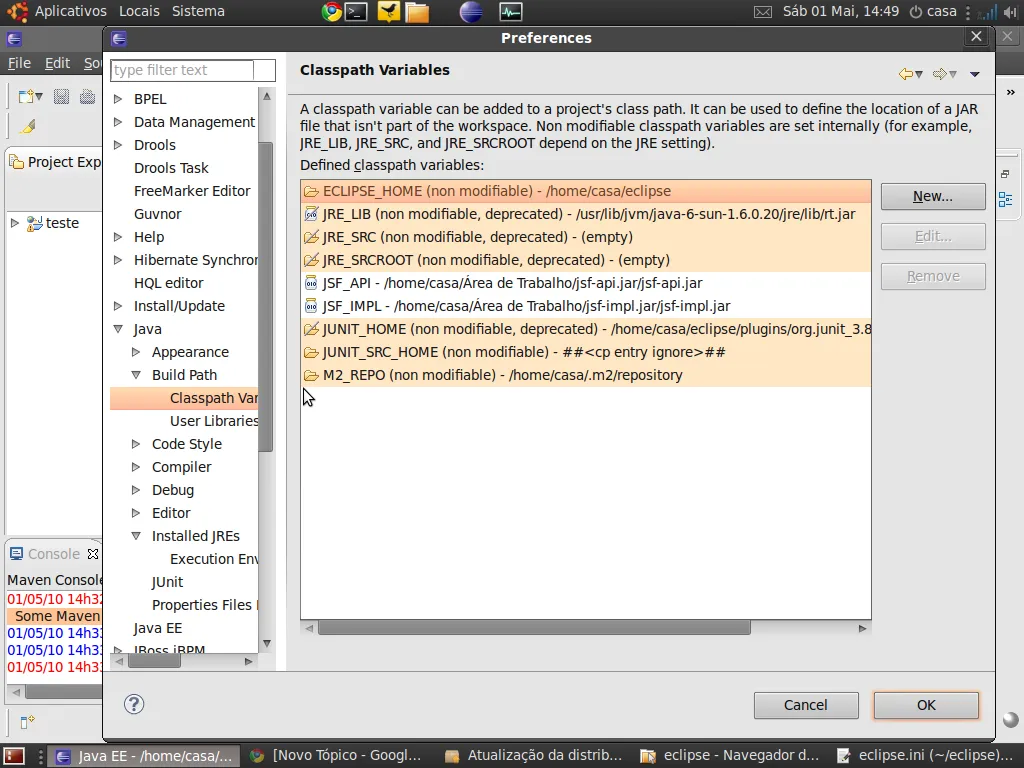Viewport: 1024px width, 768px height.
Task: Click the restore view icon on right trim
Action: 1005,174
